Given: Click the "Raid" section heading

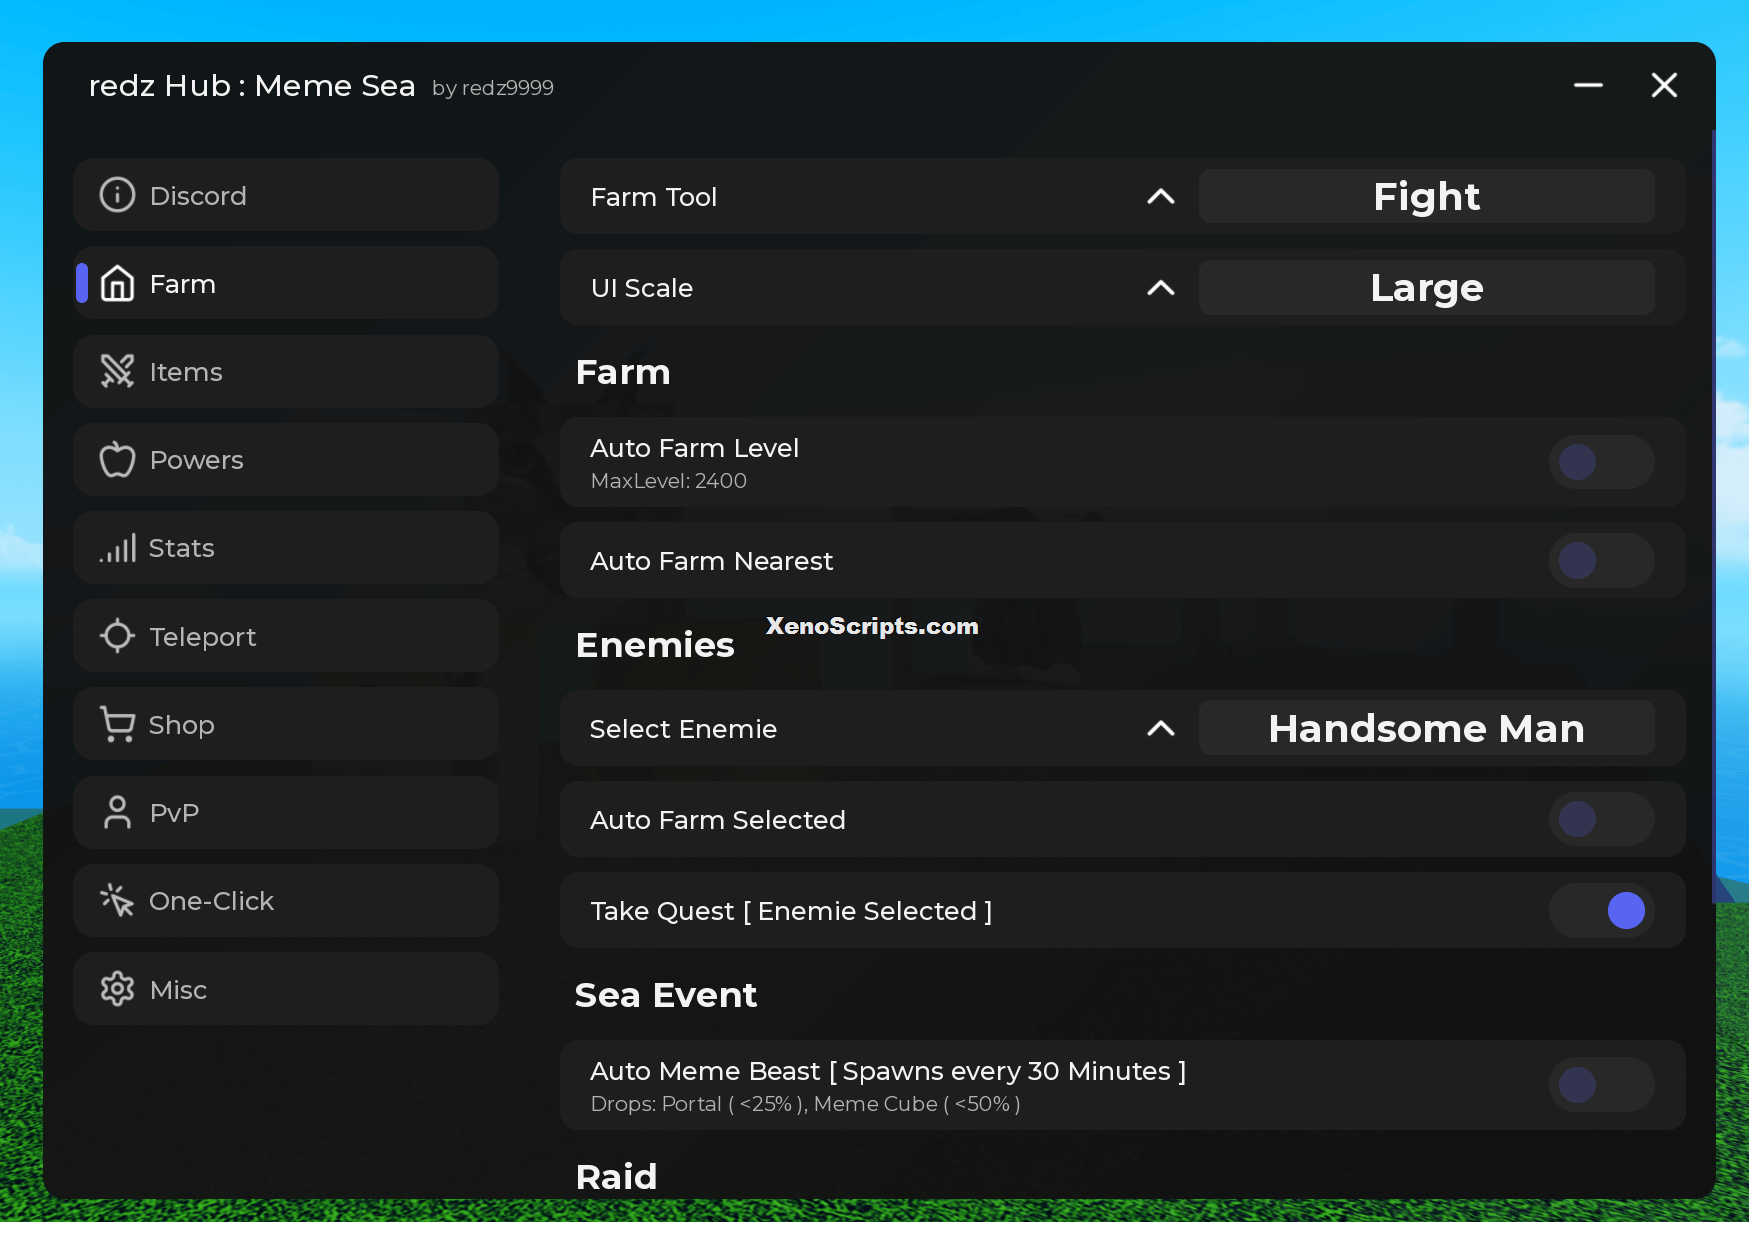Looking at the screenshot, I should click(x=616, y=1176).
